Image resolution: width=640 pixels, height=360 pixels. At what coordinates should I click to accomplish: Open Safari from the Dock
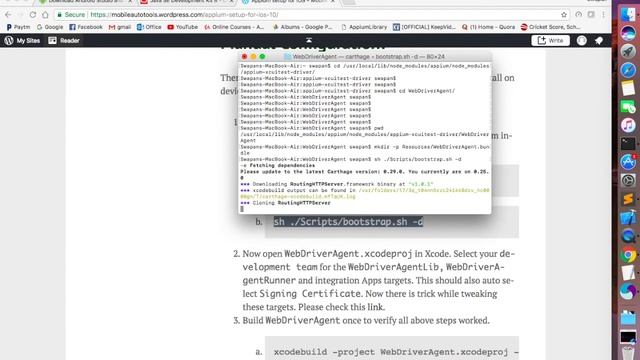click(628, 70)
